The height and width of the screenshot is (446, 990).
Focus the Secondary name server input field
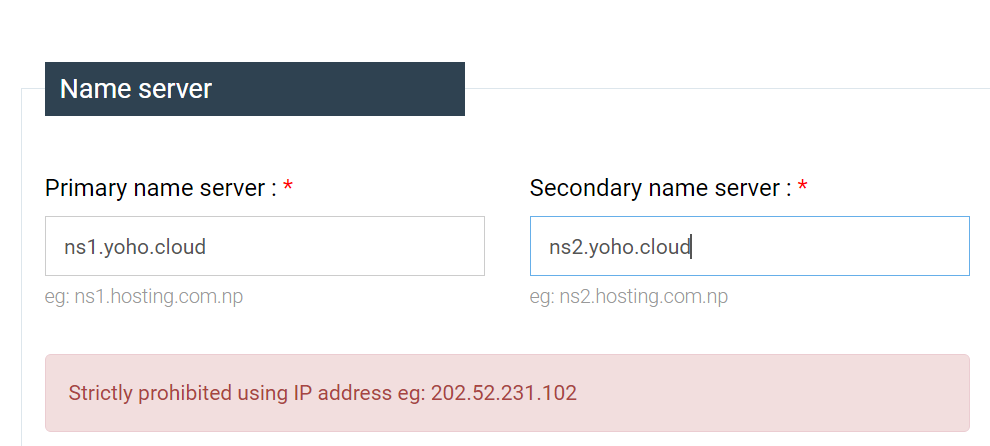(x=749, y=246)
